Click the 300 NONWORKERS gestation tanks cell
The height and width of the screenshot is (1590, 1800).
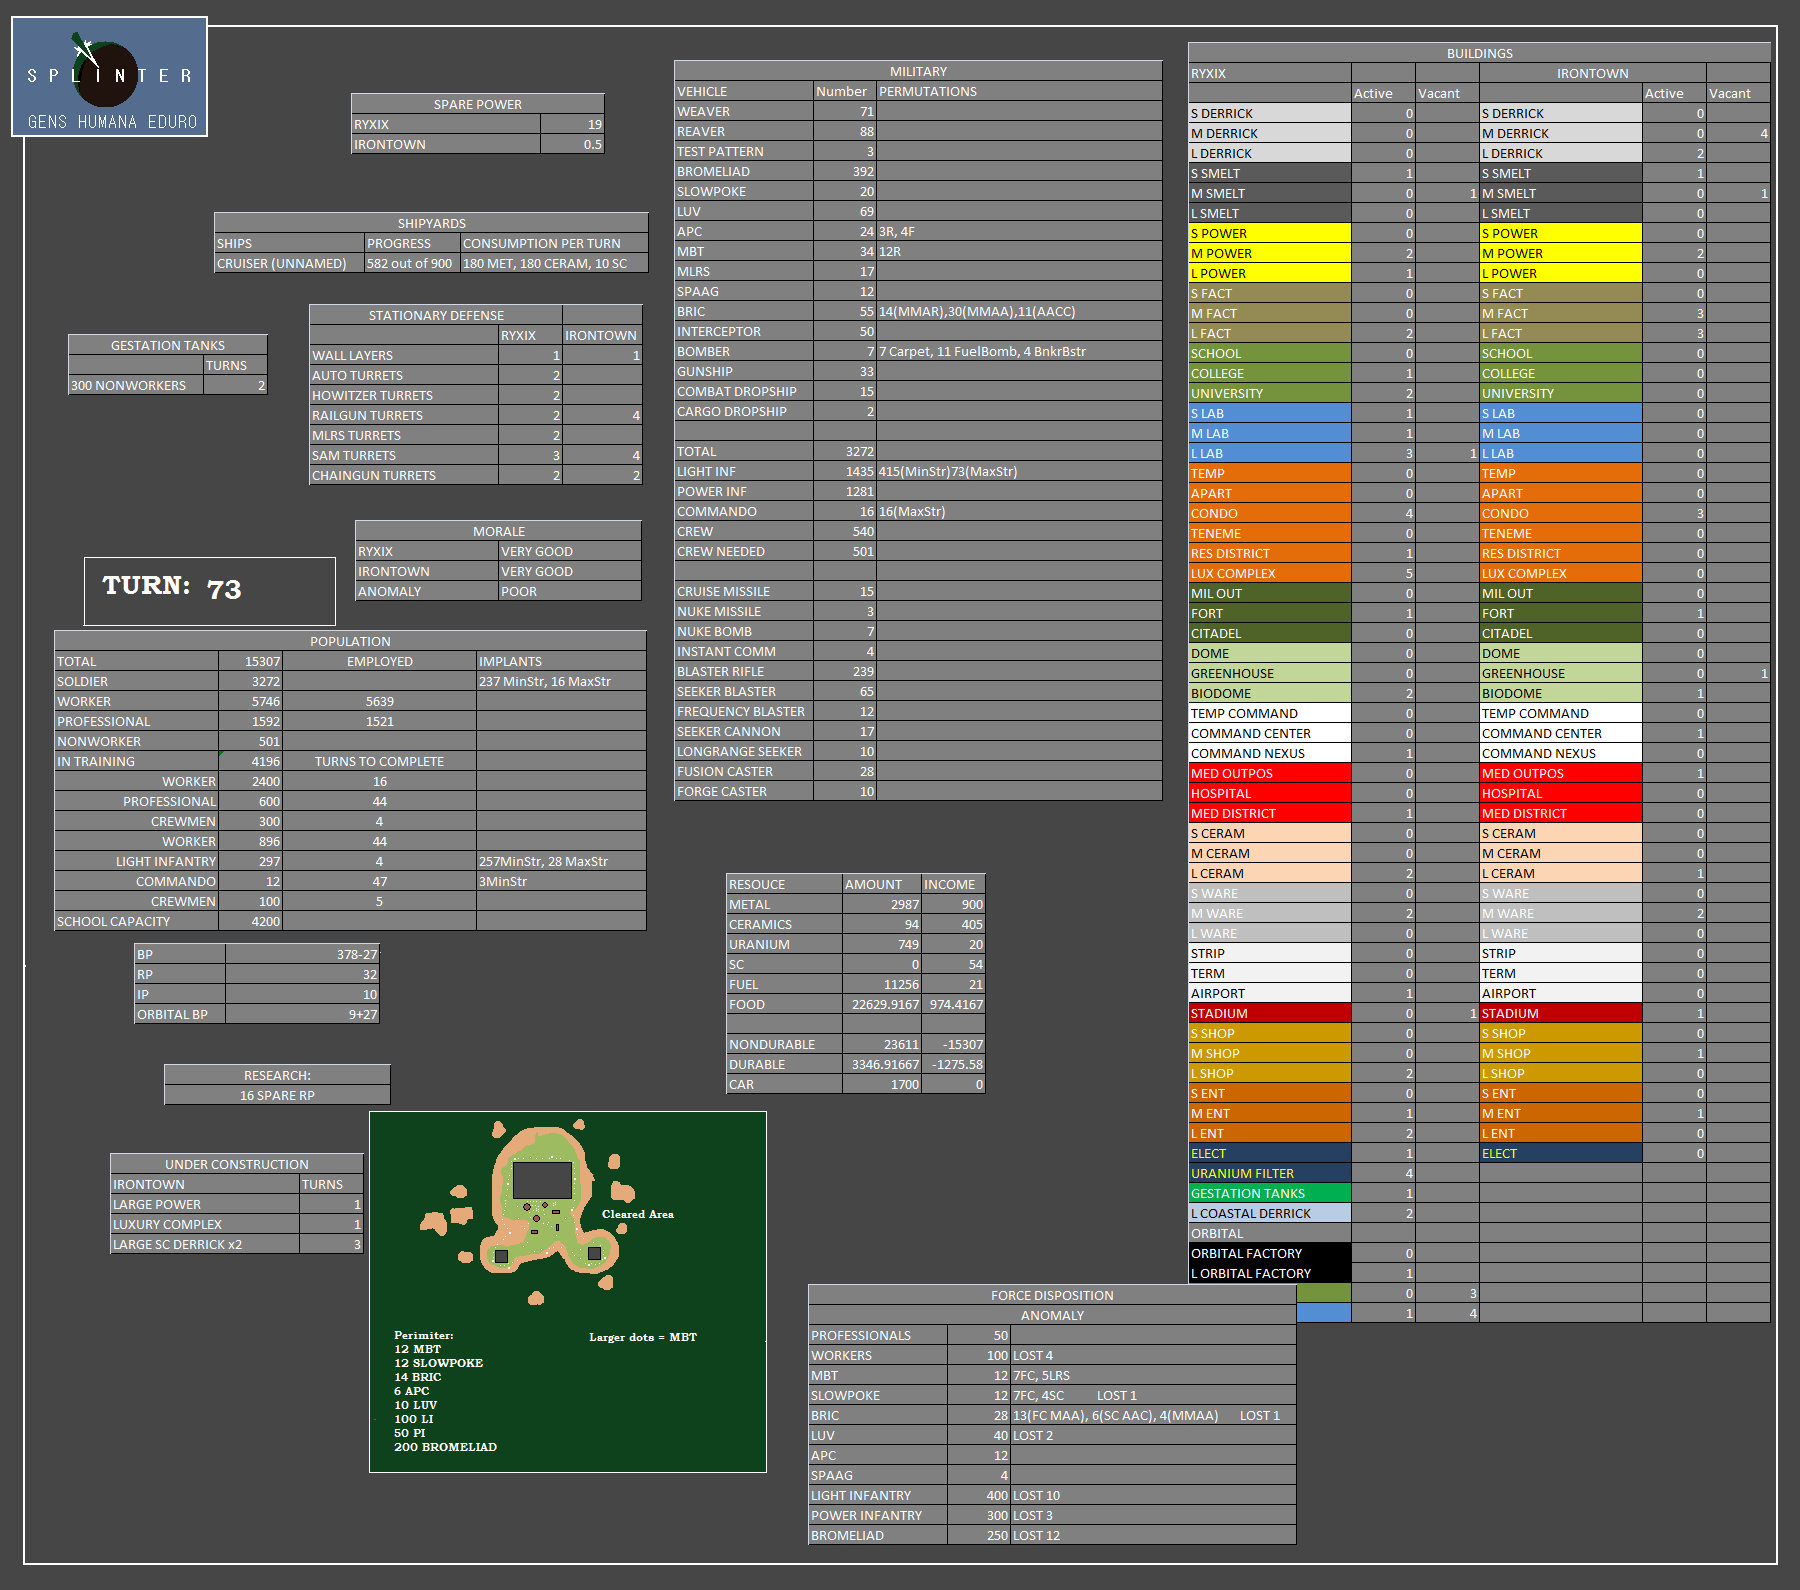tap(136, 386)
